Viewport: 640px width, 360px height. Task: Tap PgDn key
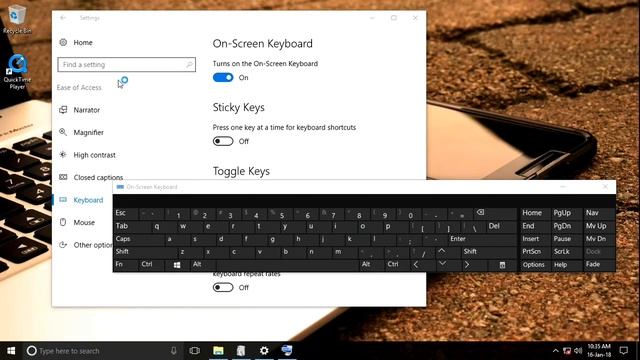pos(566,226)
